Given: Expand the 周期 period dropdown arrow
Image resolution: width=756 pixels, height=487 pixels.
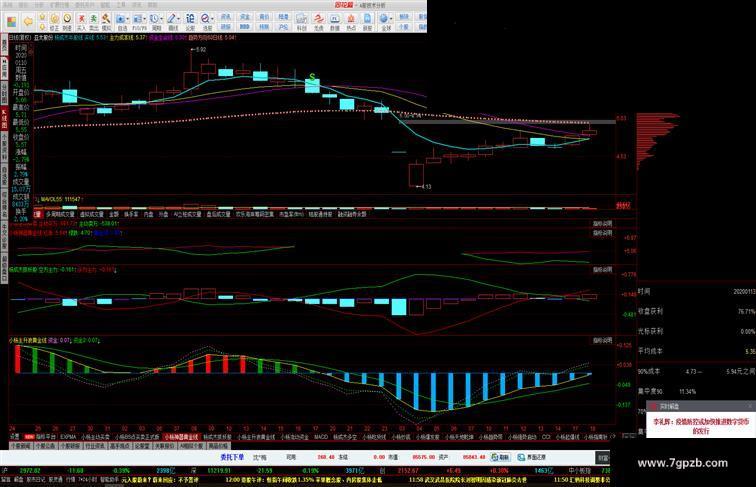Looking at the screenshot, I should 162,19.
